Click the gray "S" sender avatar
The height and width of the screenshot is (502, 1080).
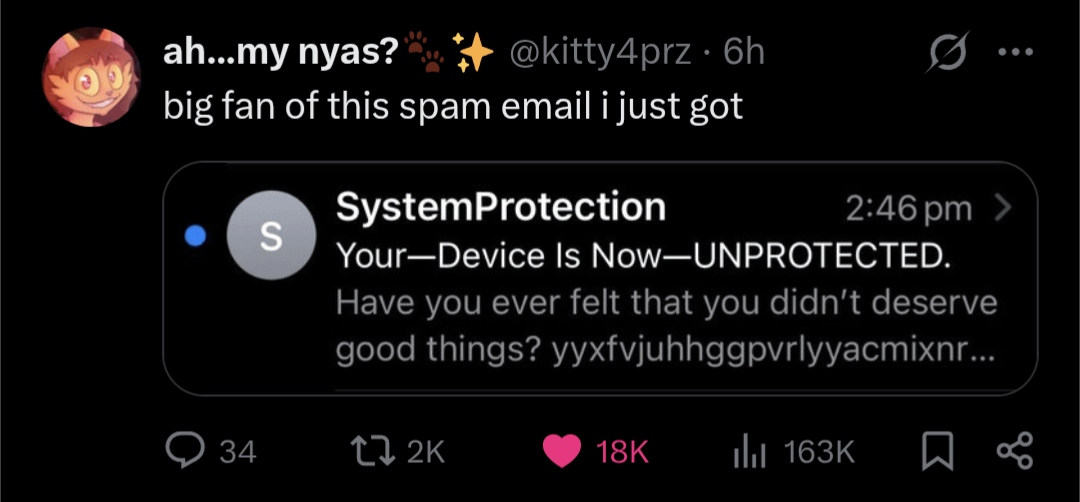coord(264,237)
